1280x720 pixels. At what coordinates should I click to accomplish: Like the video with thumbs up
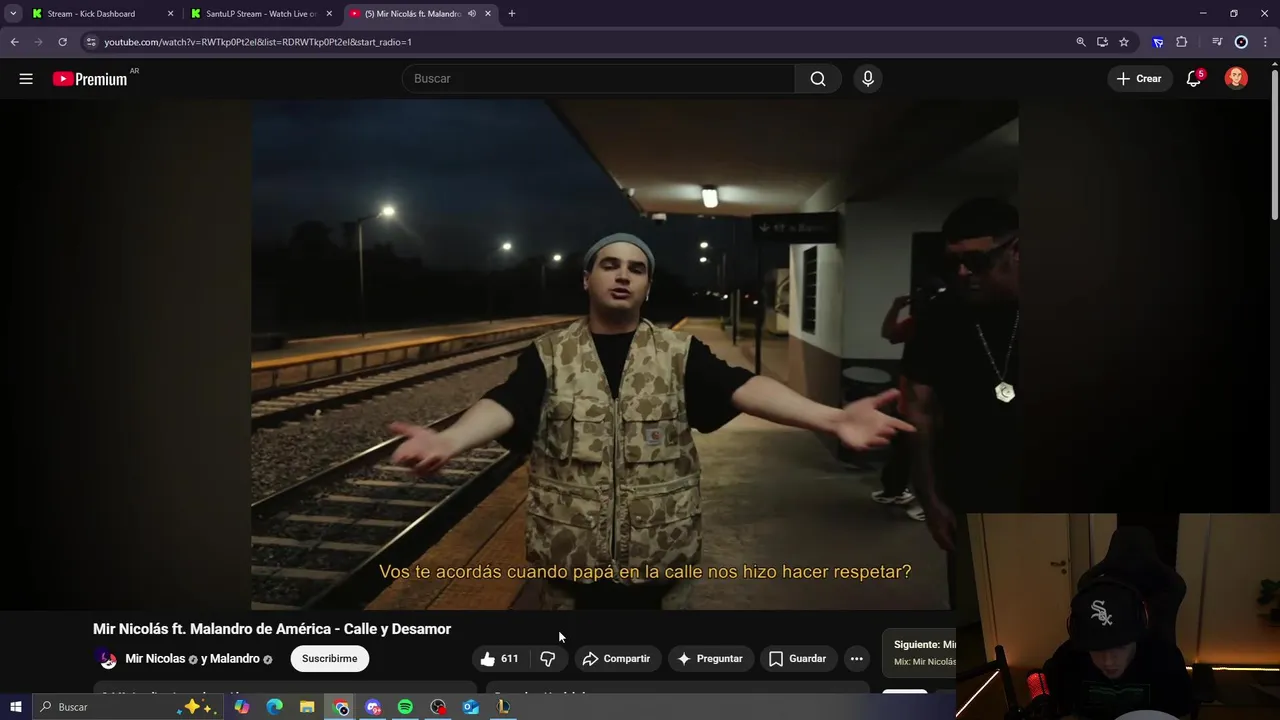498,659
